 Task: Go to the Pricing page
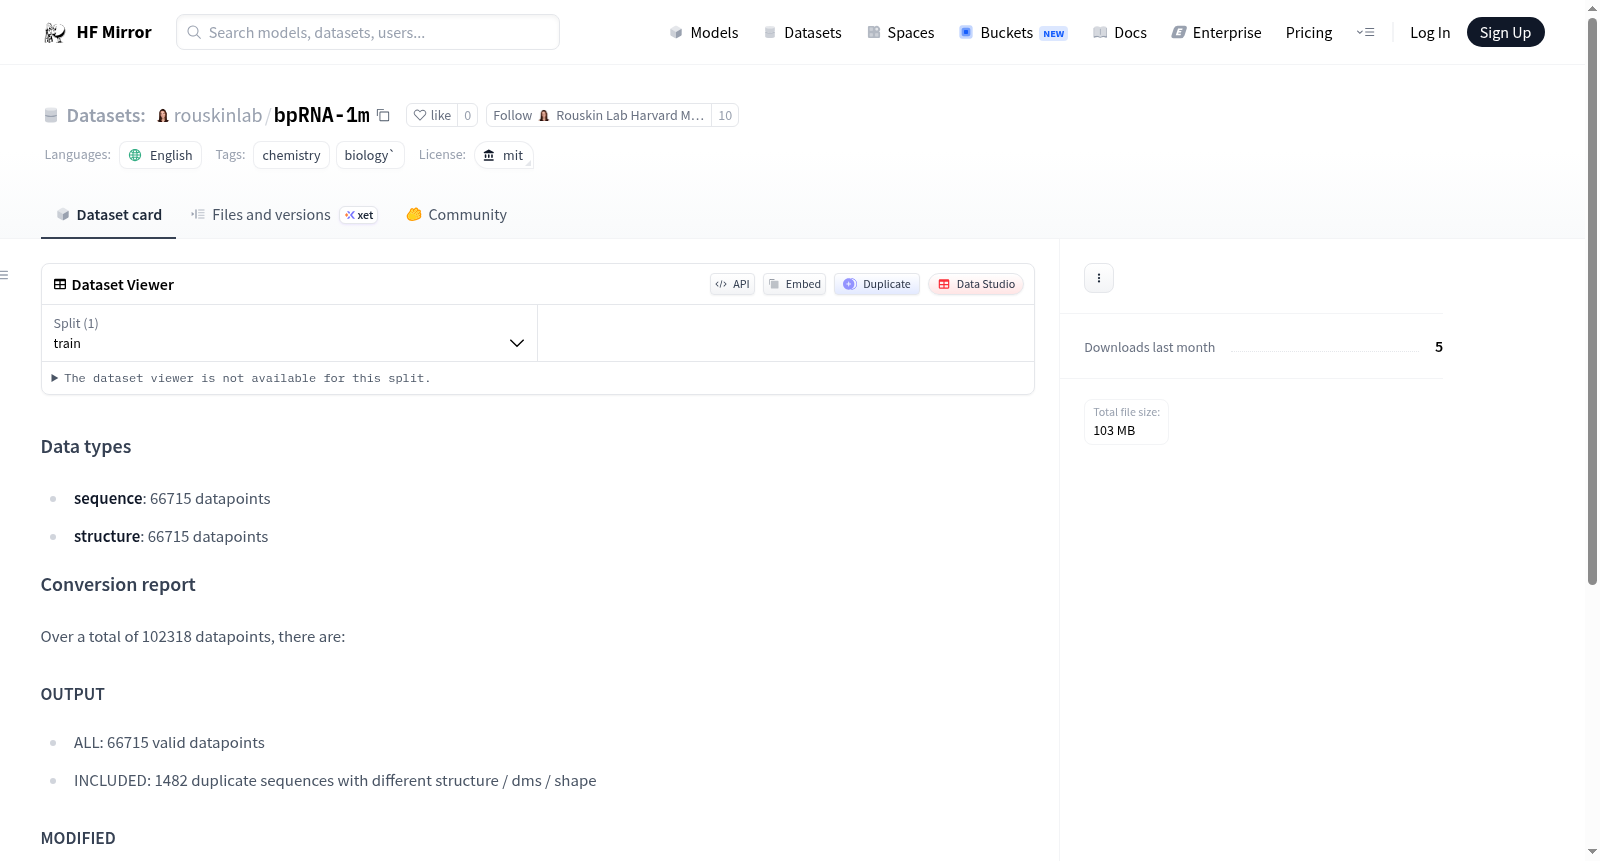pyautogui.click(x=1309, y=33)
